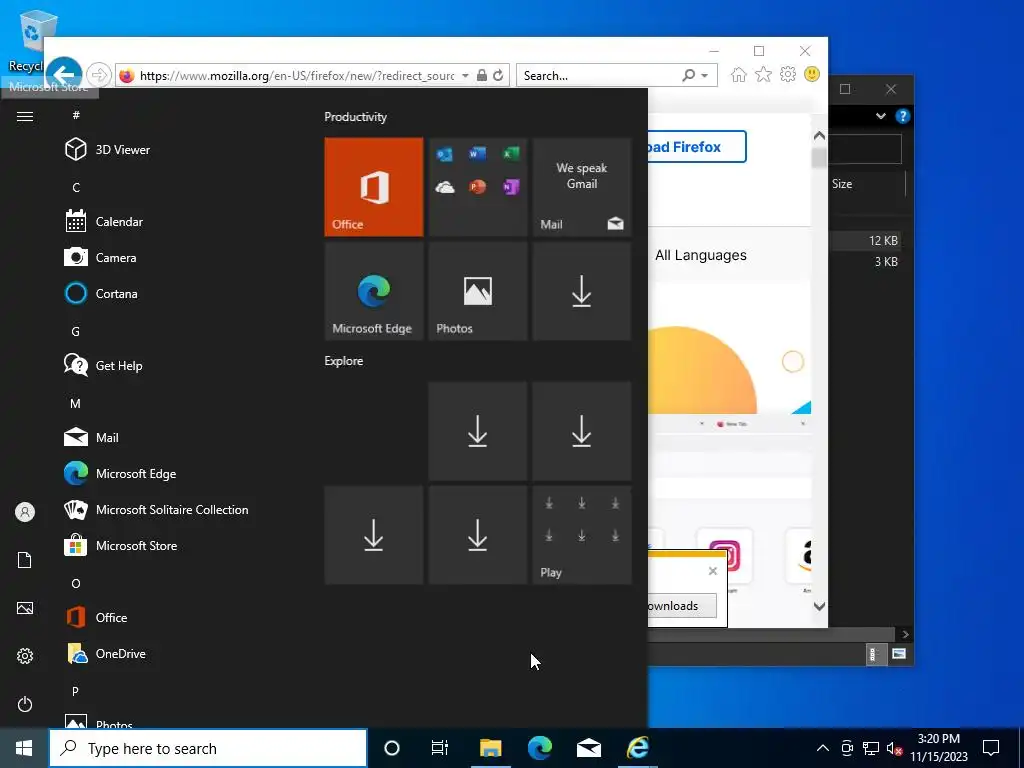Click the View Downloads button
Viewport: 1024px width, 768px height.
[682, 606]
